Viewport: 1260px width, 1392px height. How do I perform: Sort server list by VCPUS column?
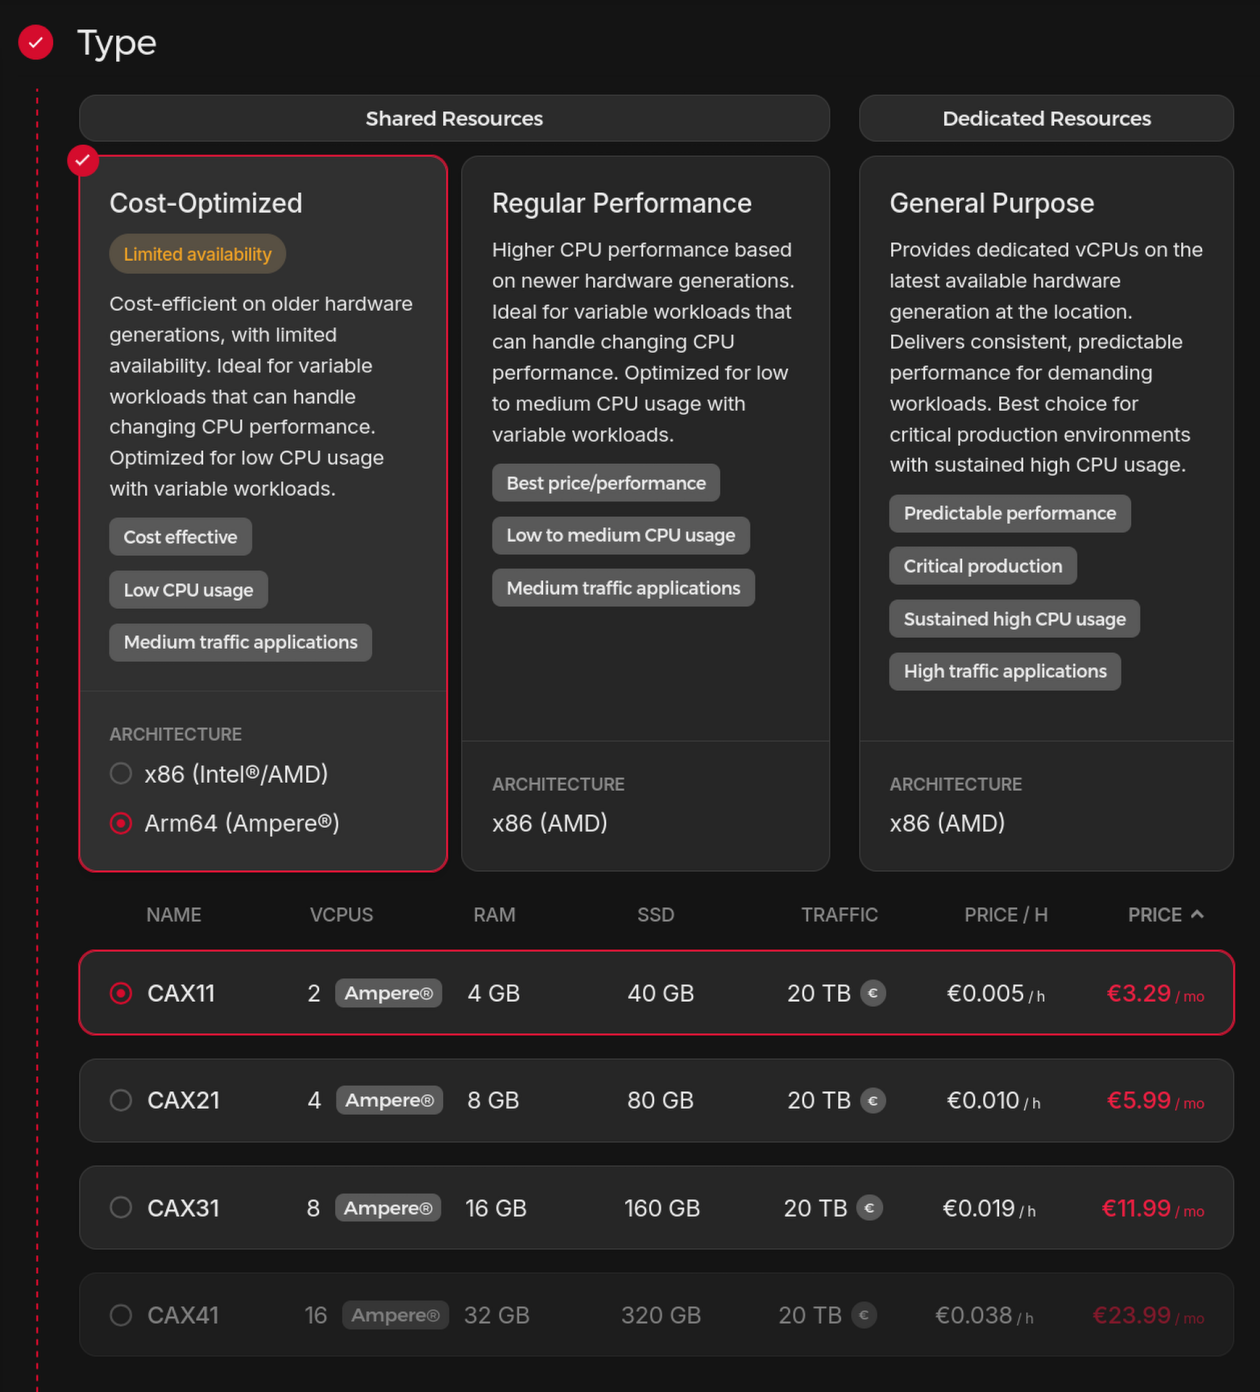tap(341, 915)
